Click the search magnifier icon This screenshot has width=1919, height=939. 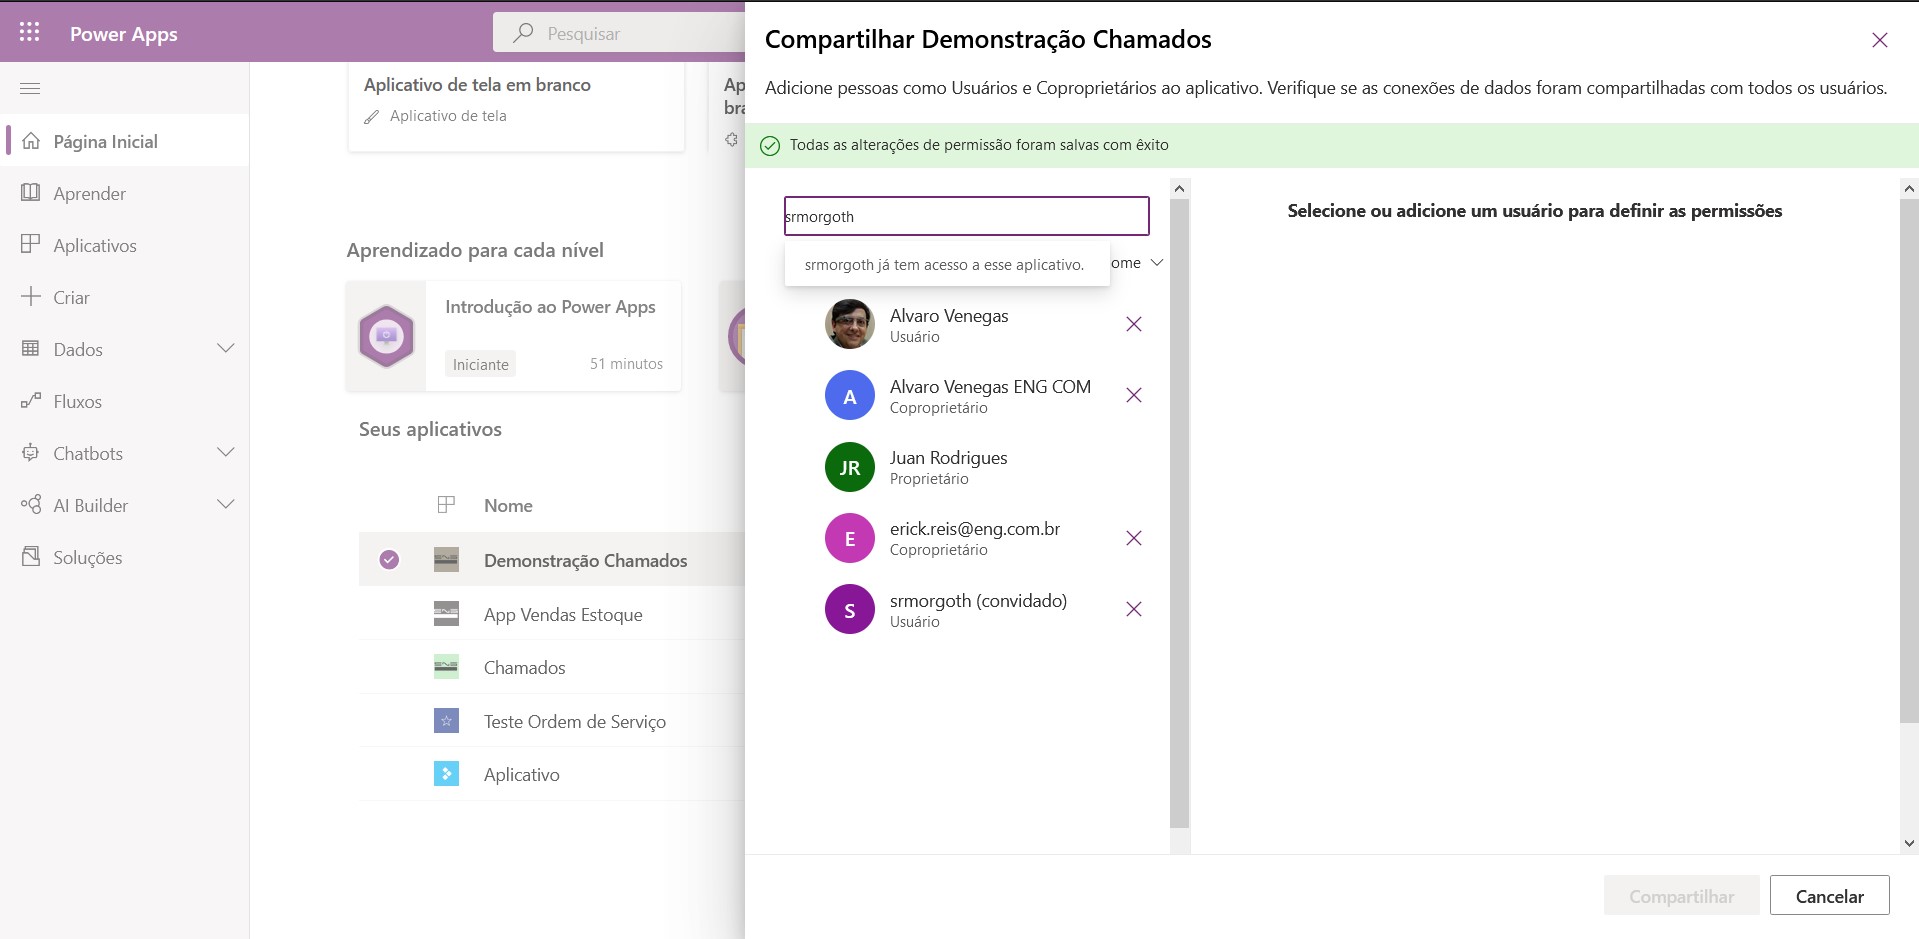pyautogui.click(x=523, y=33)
